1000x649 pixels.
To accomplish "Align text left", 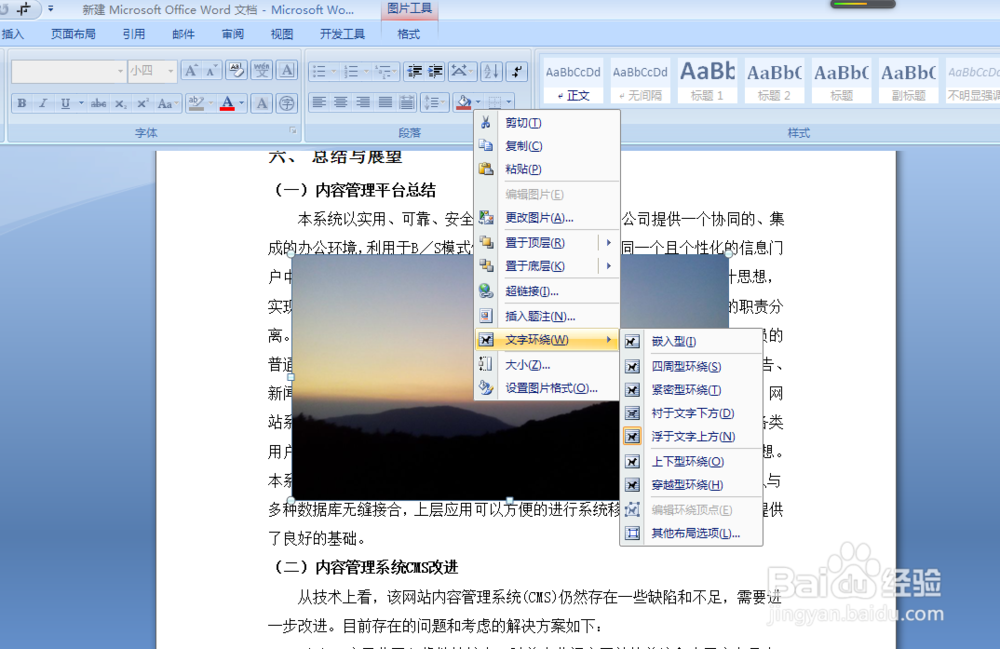I will (319, 103).
